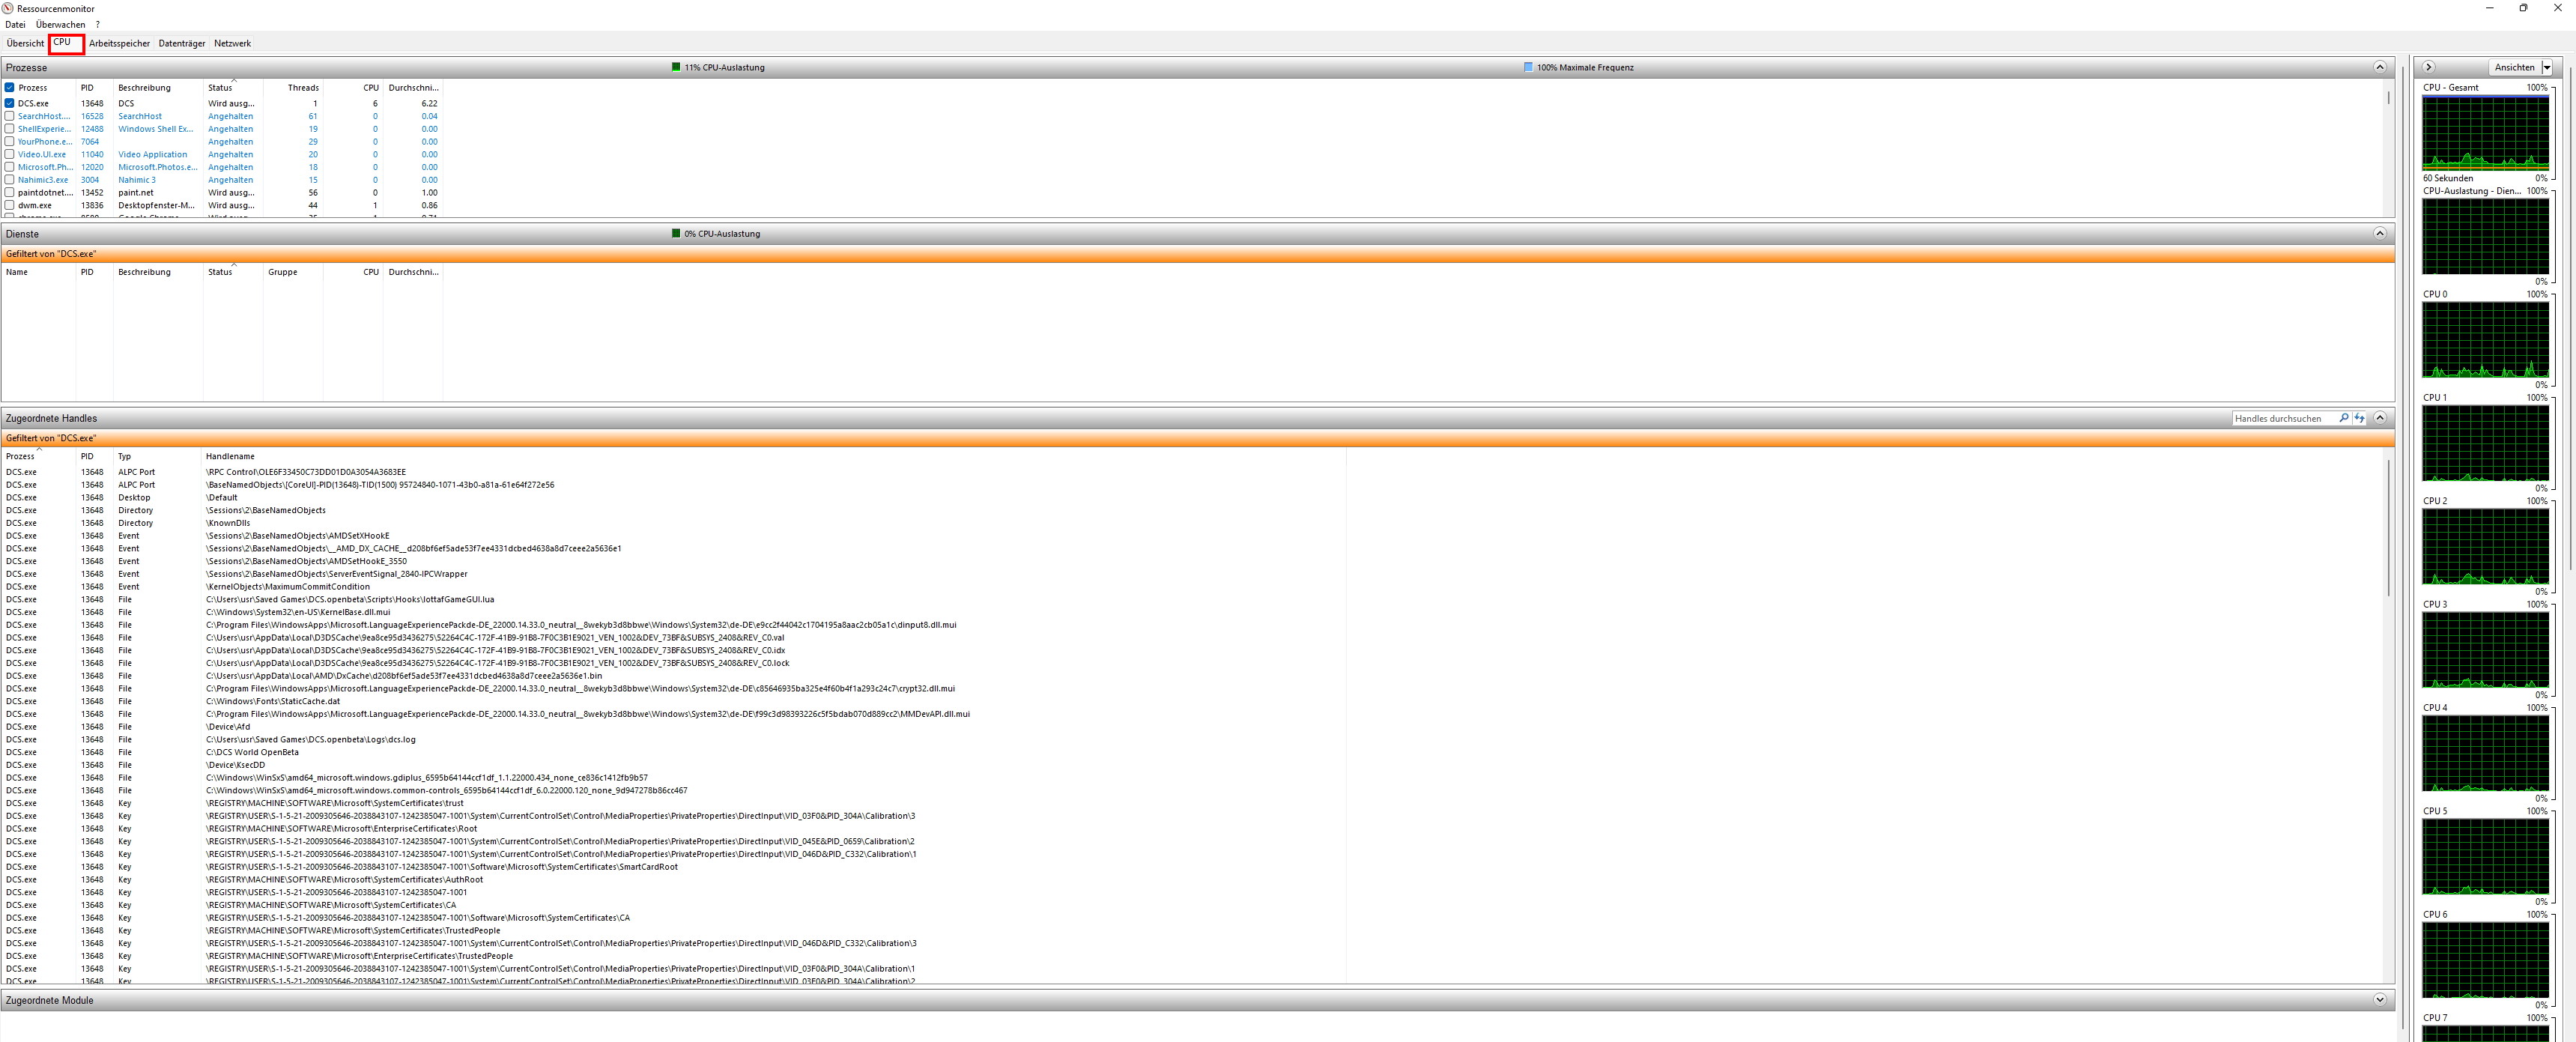Click the orange Gefiltert von DCS.exe Dienste bar
The width and height of the screenshot is (2576, 1042).
[1198, 254]
